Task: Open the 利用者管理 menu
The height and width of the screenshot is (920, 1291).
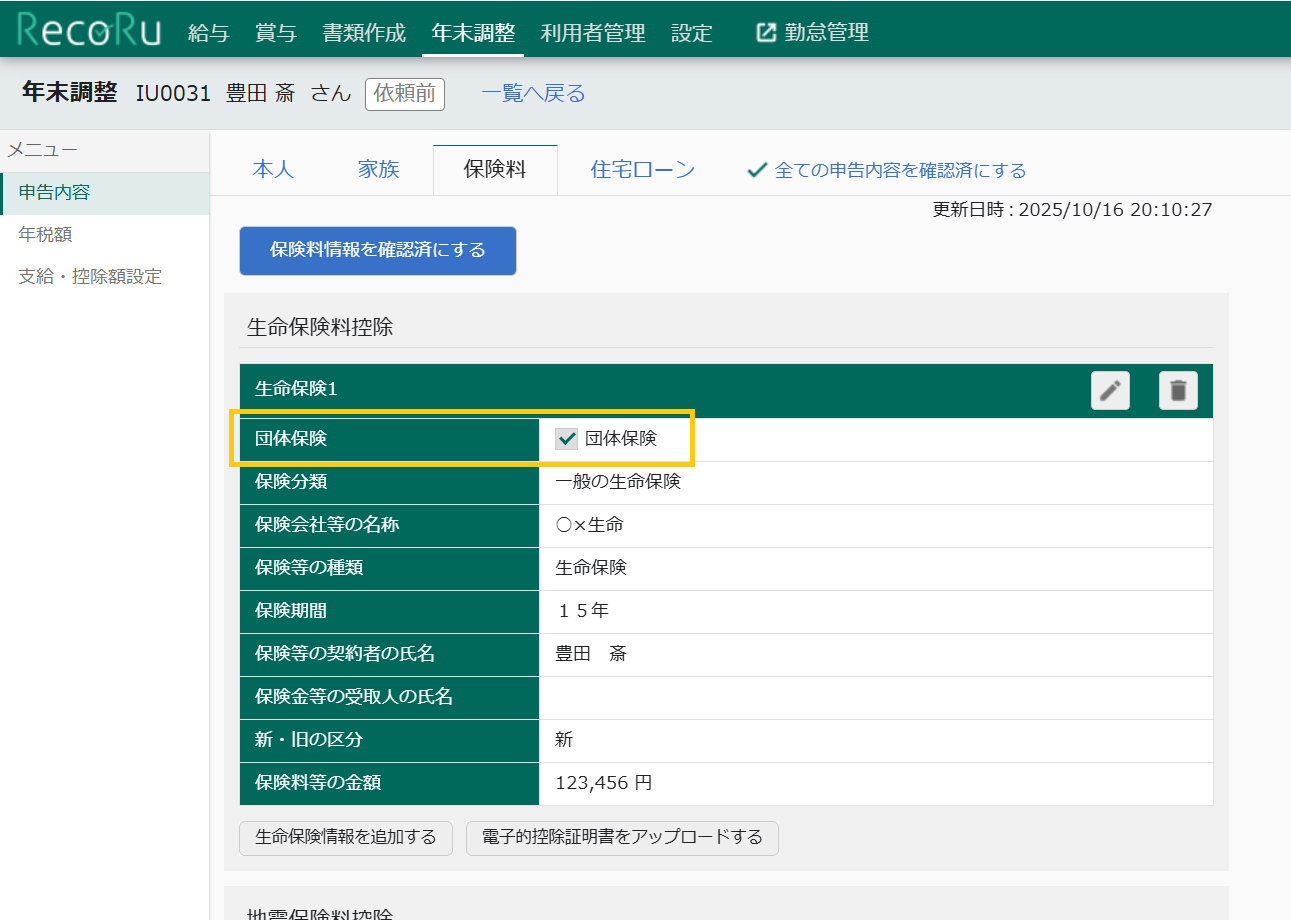Action: [x=593, y=32]
